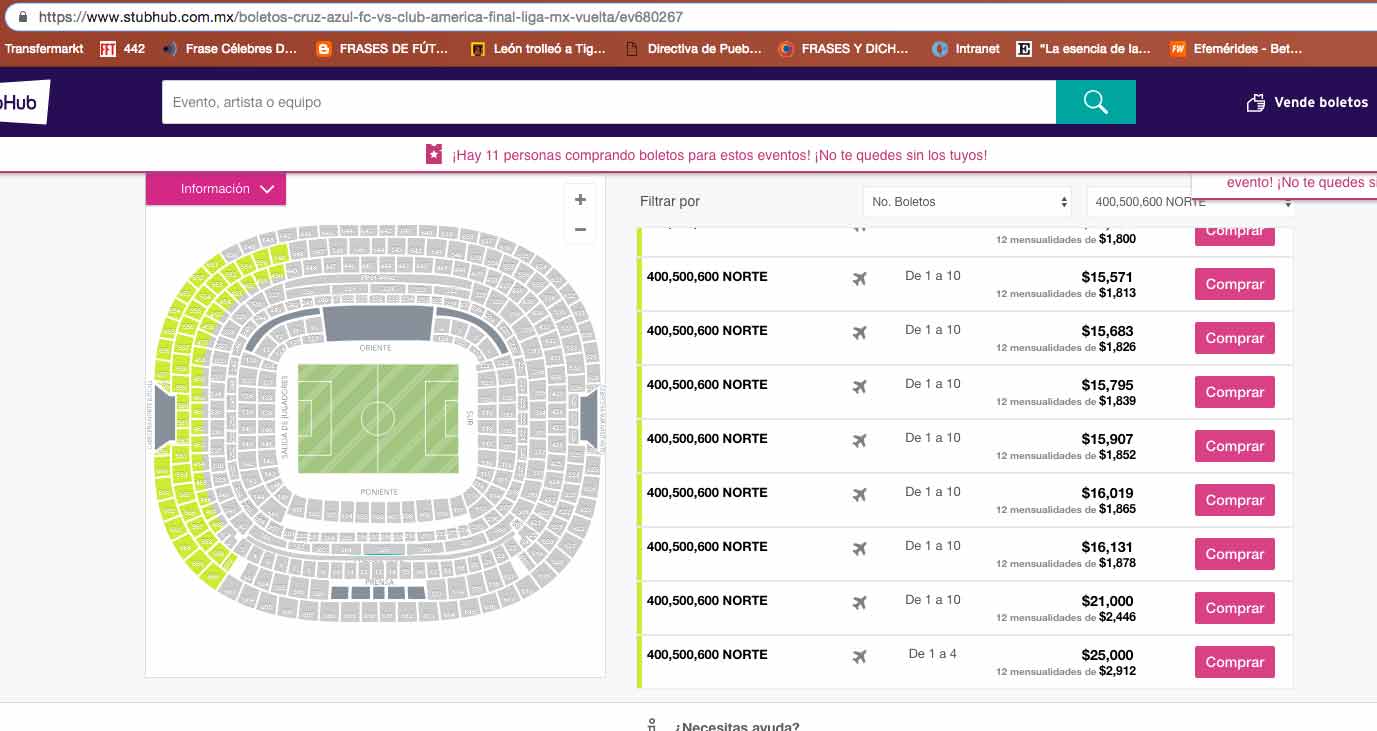The image size is (1377, 731).
Task: Zoom out of the stadium map
Action: click(x=580, y=229)
